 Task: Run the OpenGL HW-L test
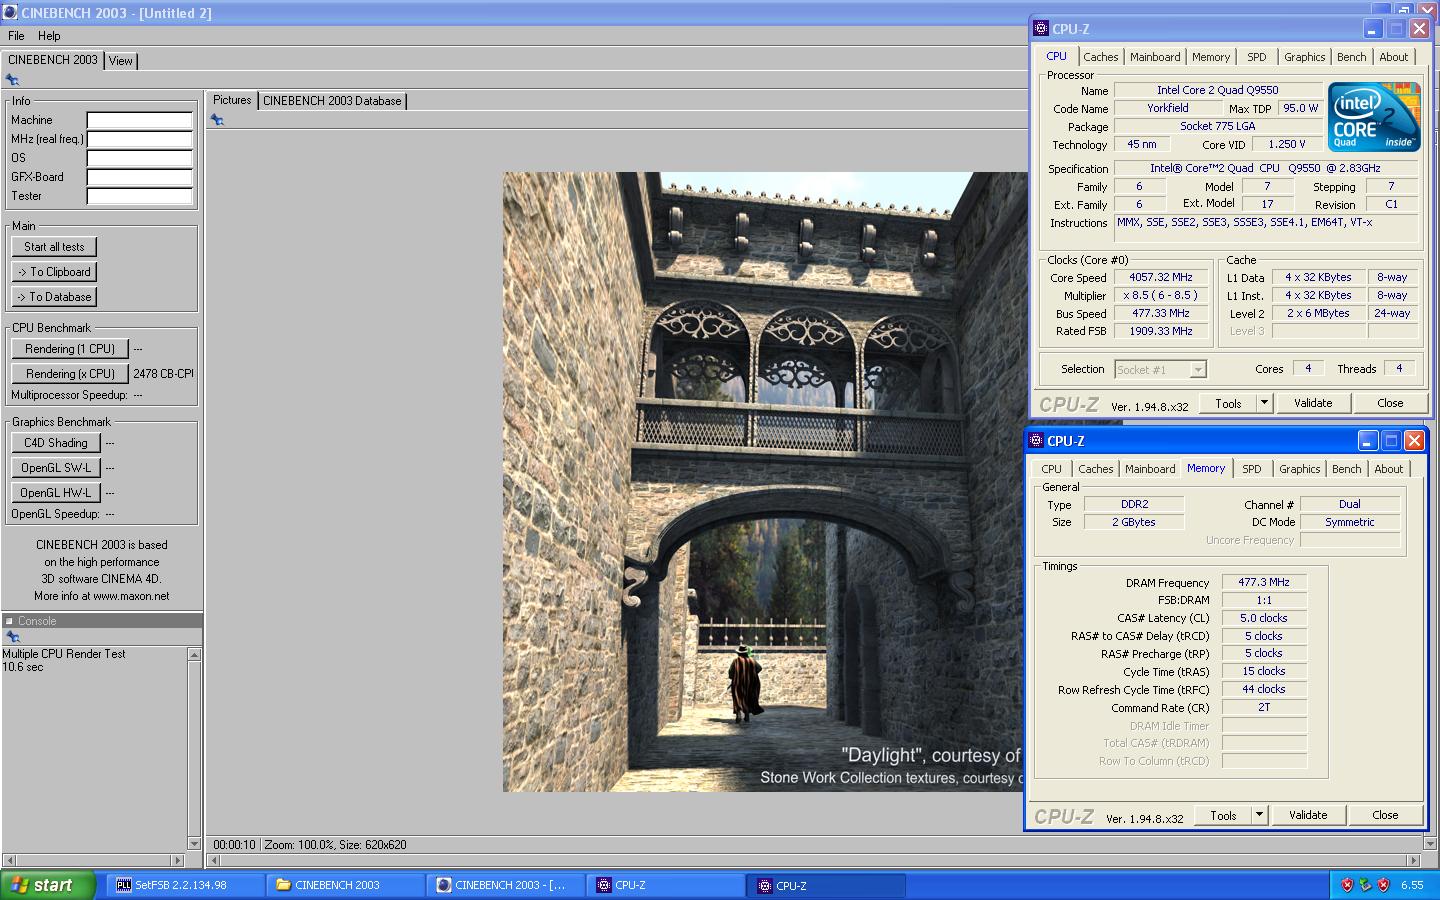56,493
